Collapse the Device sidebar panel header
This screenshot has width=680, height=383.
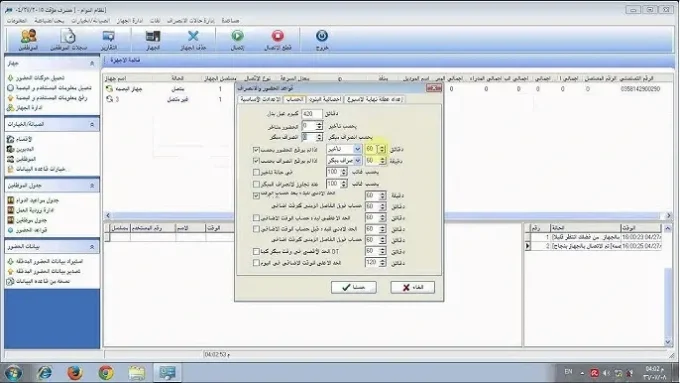pos(92,64)
